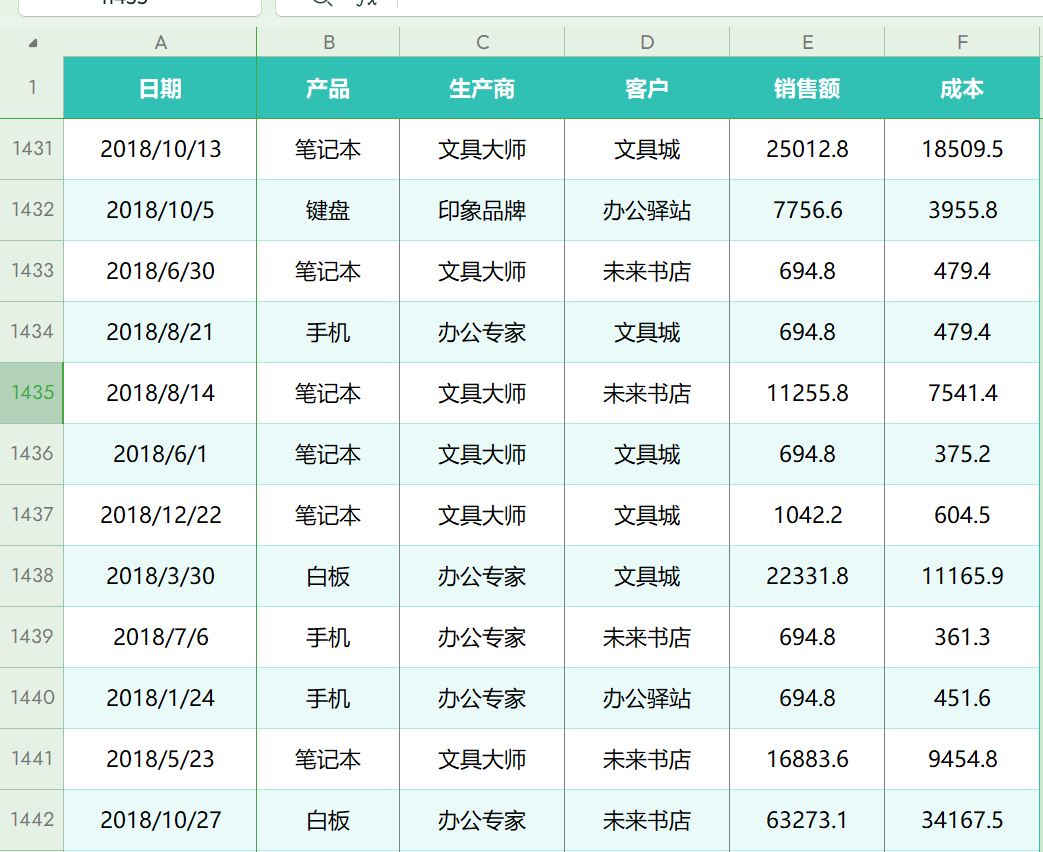Select date cell 2018/10/27
The height and width of the screenshot is (852, 1043).
pos(160,820)
